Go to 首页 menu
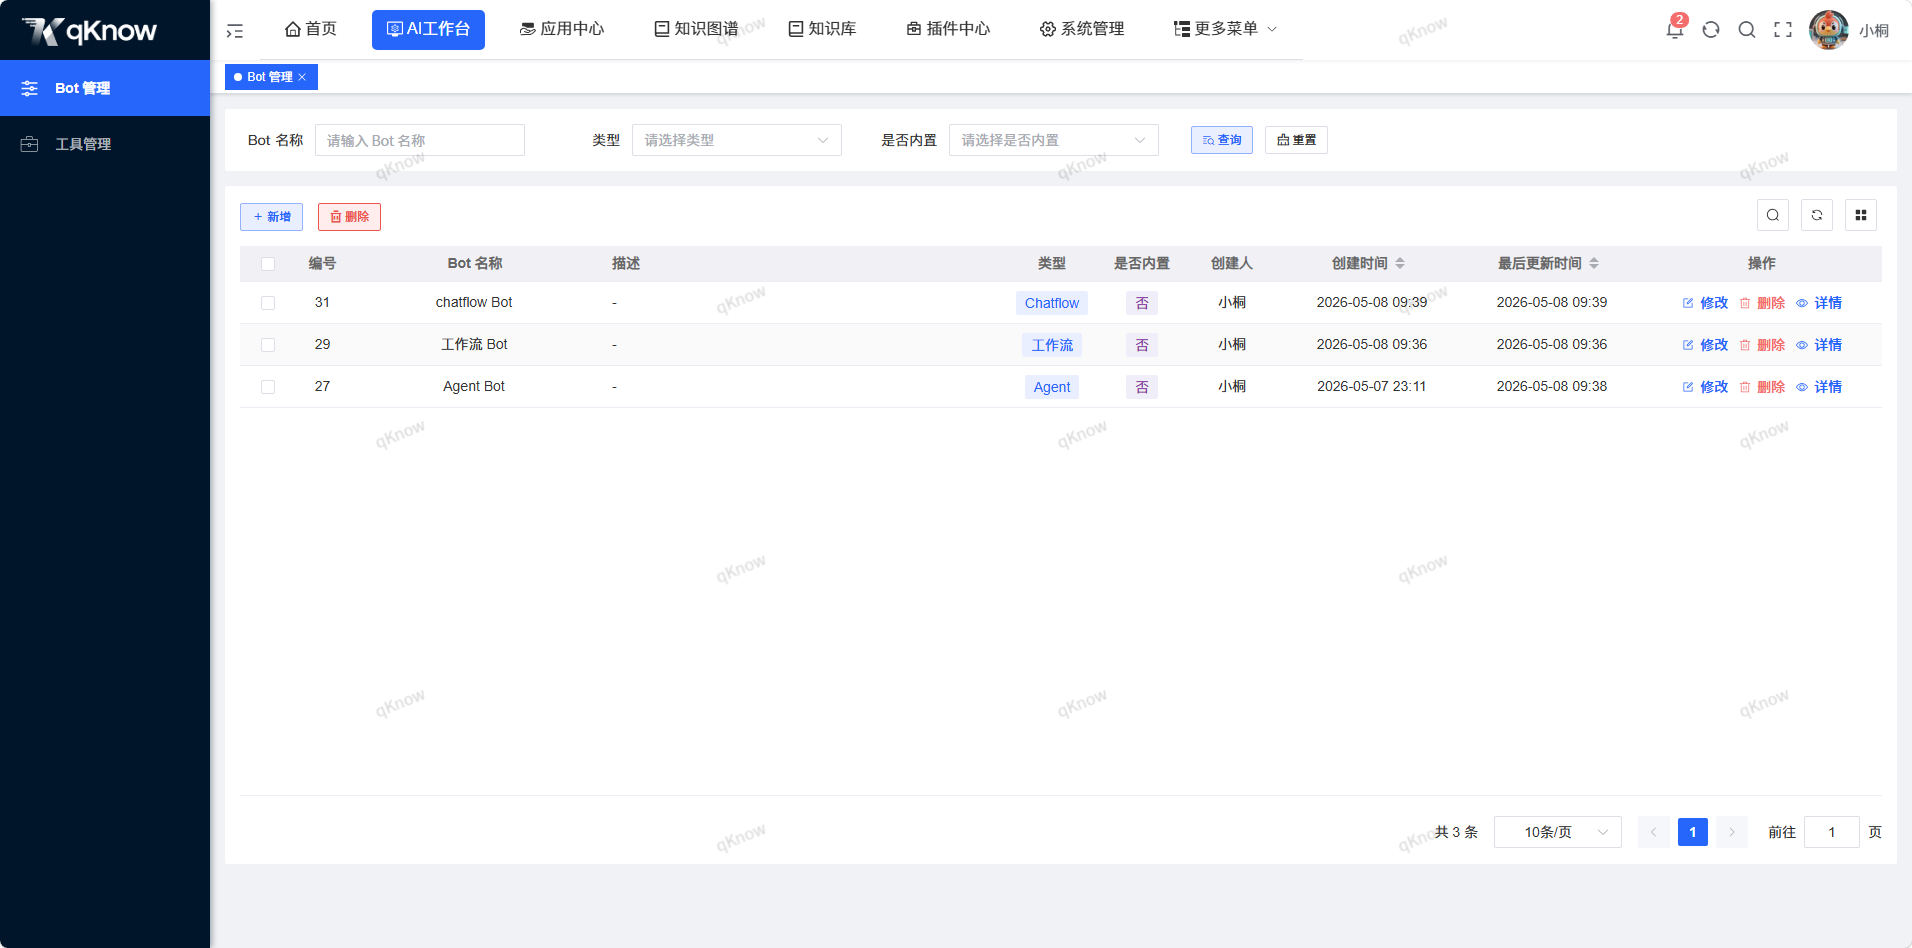The image size is (1912, 948). pos(311,29)
